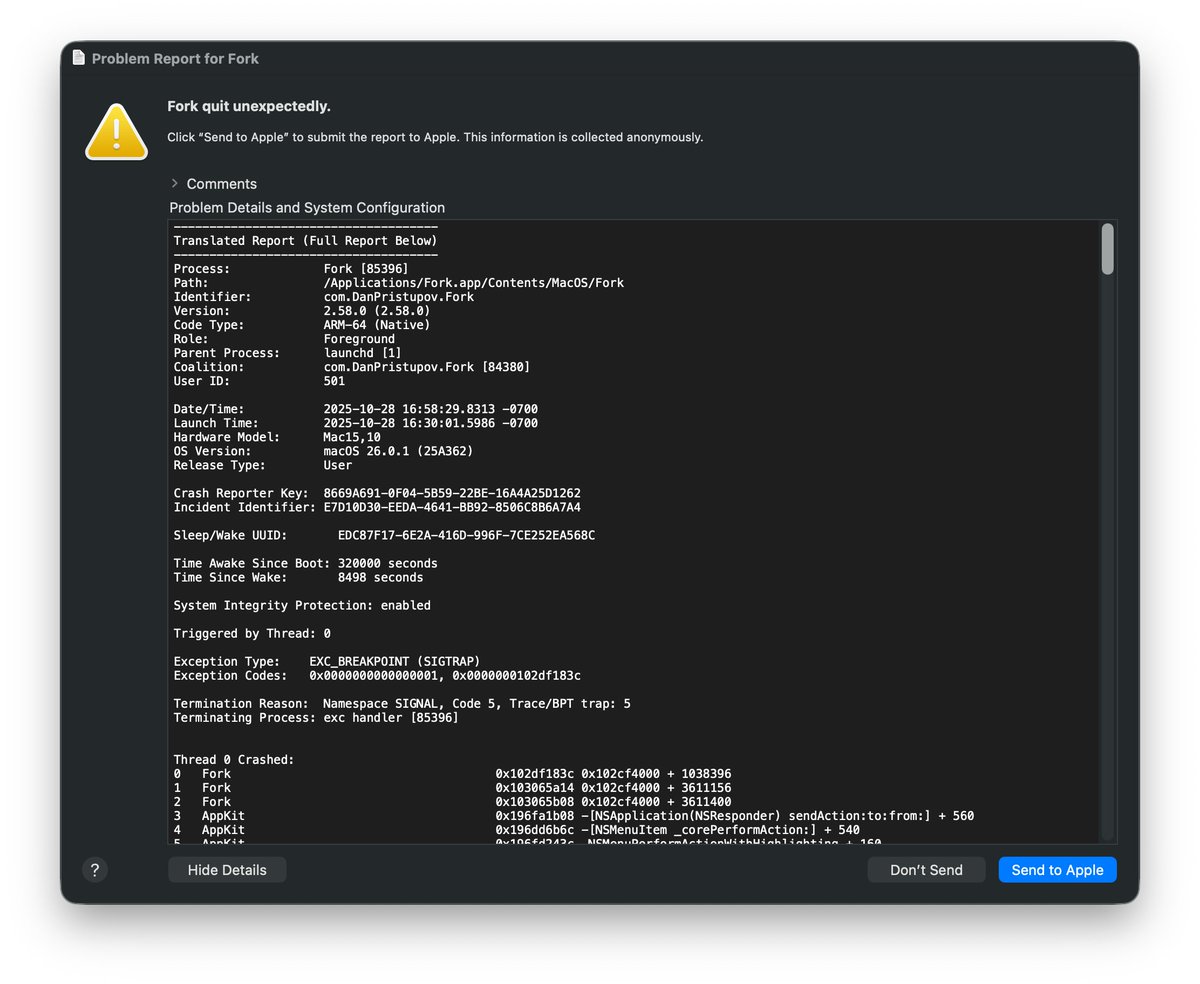Click the 'Role: Foreground' line
This screenshot has height=984, width=1200.
[x=284, y=339]
